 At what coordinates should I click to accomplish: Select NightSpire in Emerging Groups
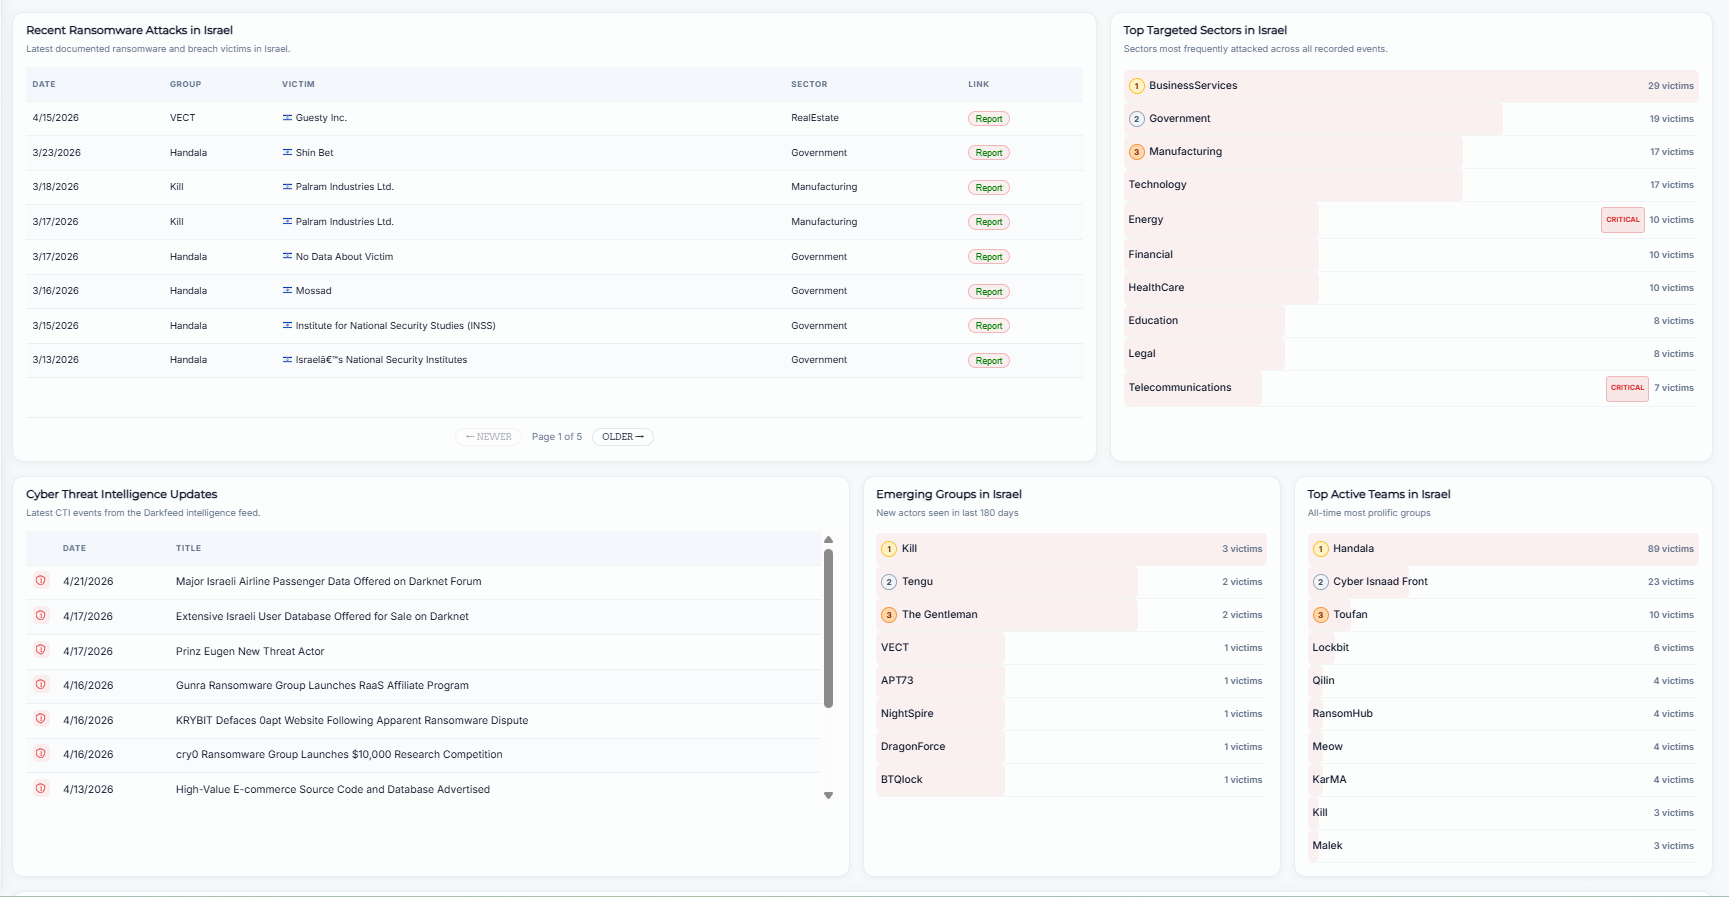(x=1071, y=714)
